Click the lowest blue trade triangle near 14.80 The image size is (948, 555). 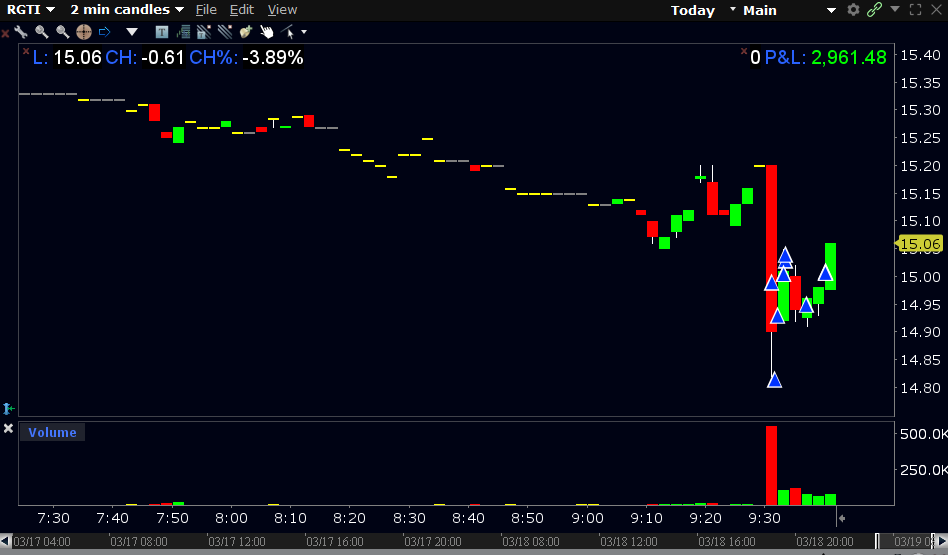(x=774, y=380)
